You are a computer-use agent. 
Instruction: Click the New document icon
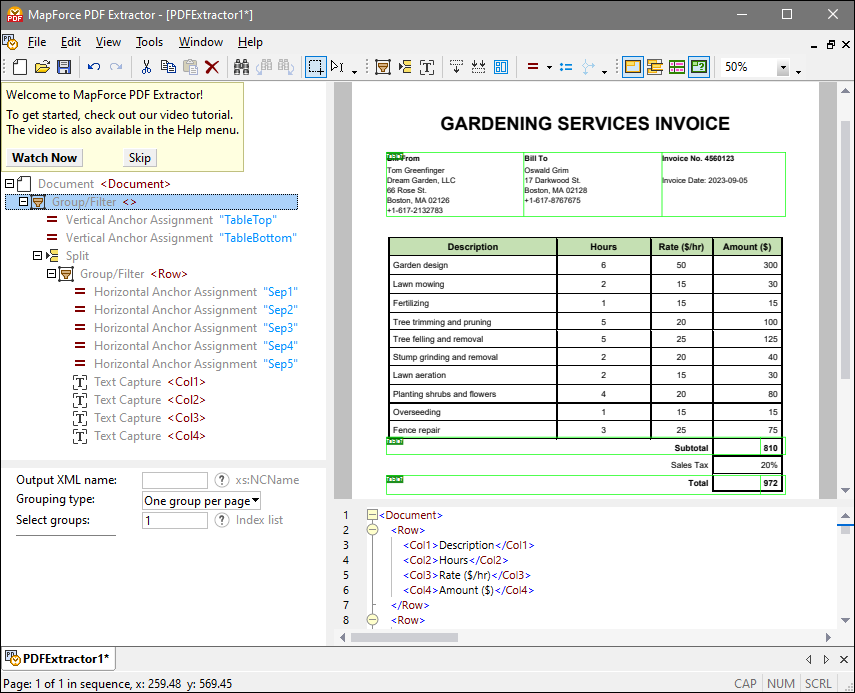[20, 67]
